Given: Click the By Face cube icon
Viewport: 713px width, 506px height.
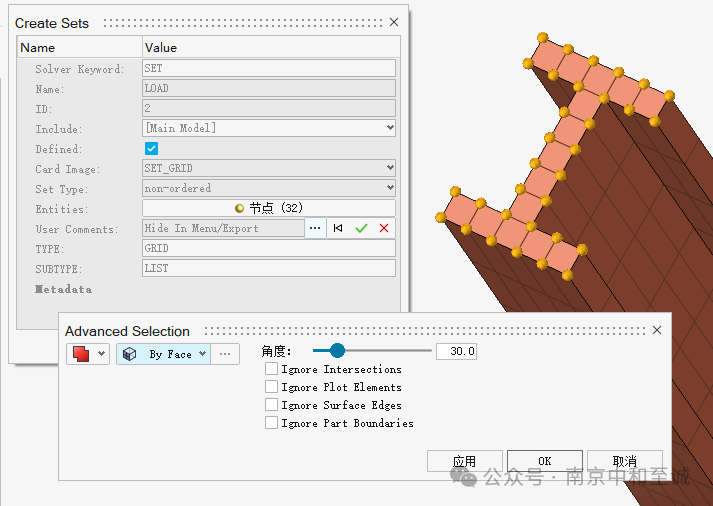Looking at the screenshot, I should (x=130, y=354).
